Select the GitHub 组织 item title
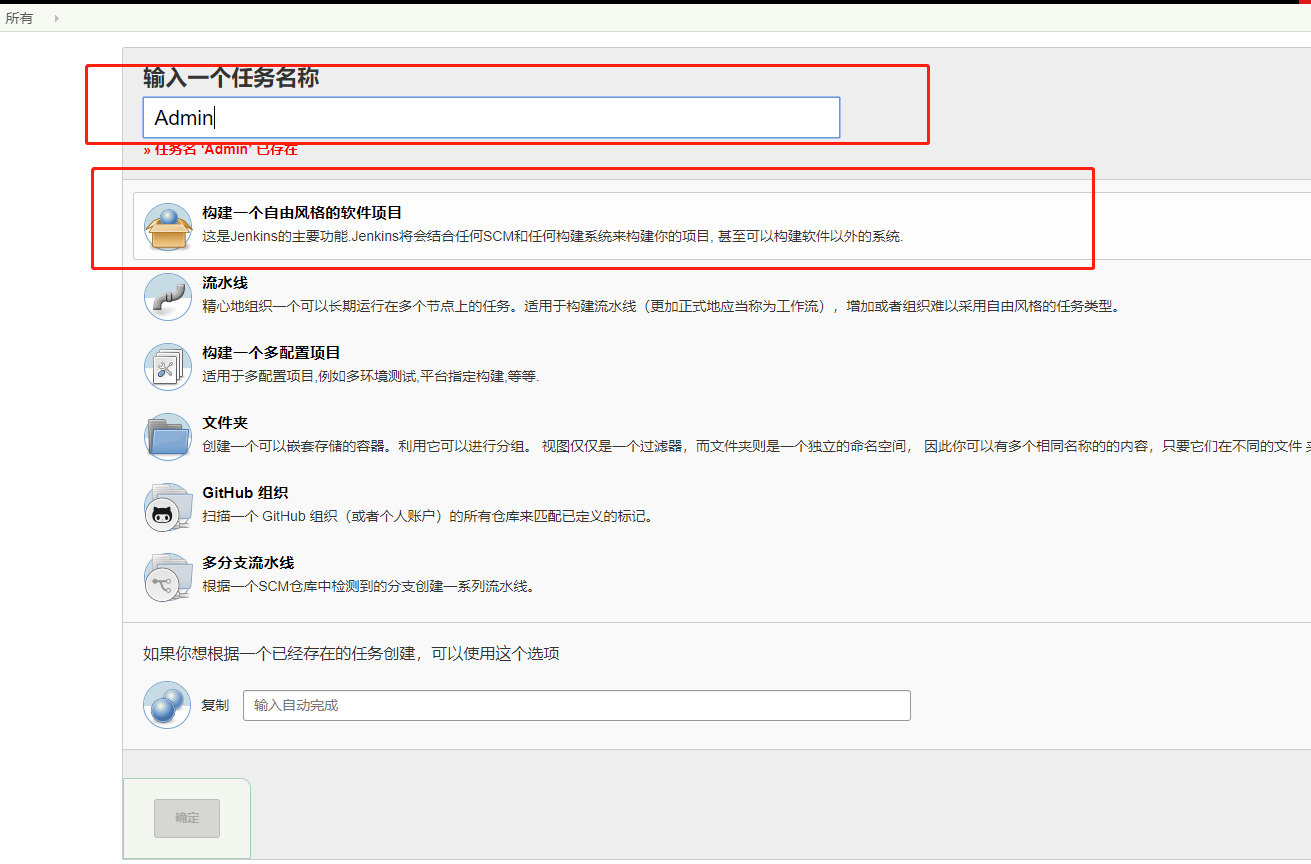This screenshot has height=864, width=1311. coord(245,493)
